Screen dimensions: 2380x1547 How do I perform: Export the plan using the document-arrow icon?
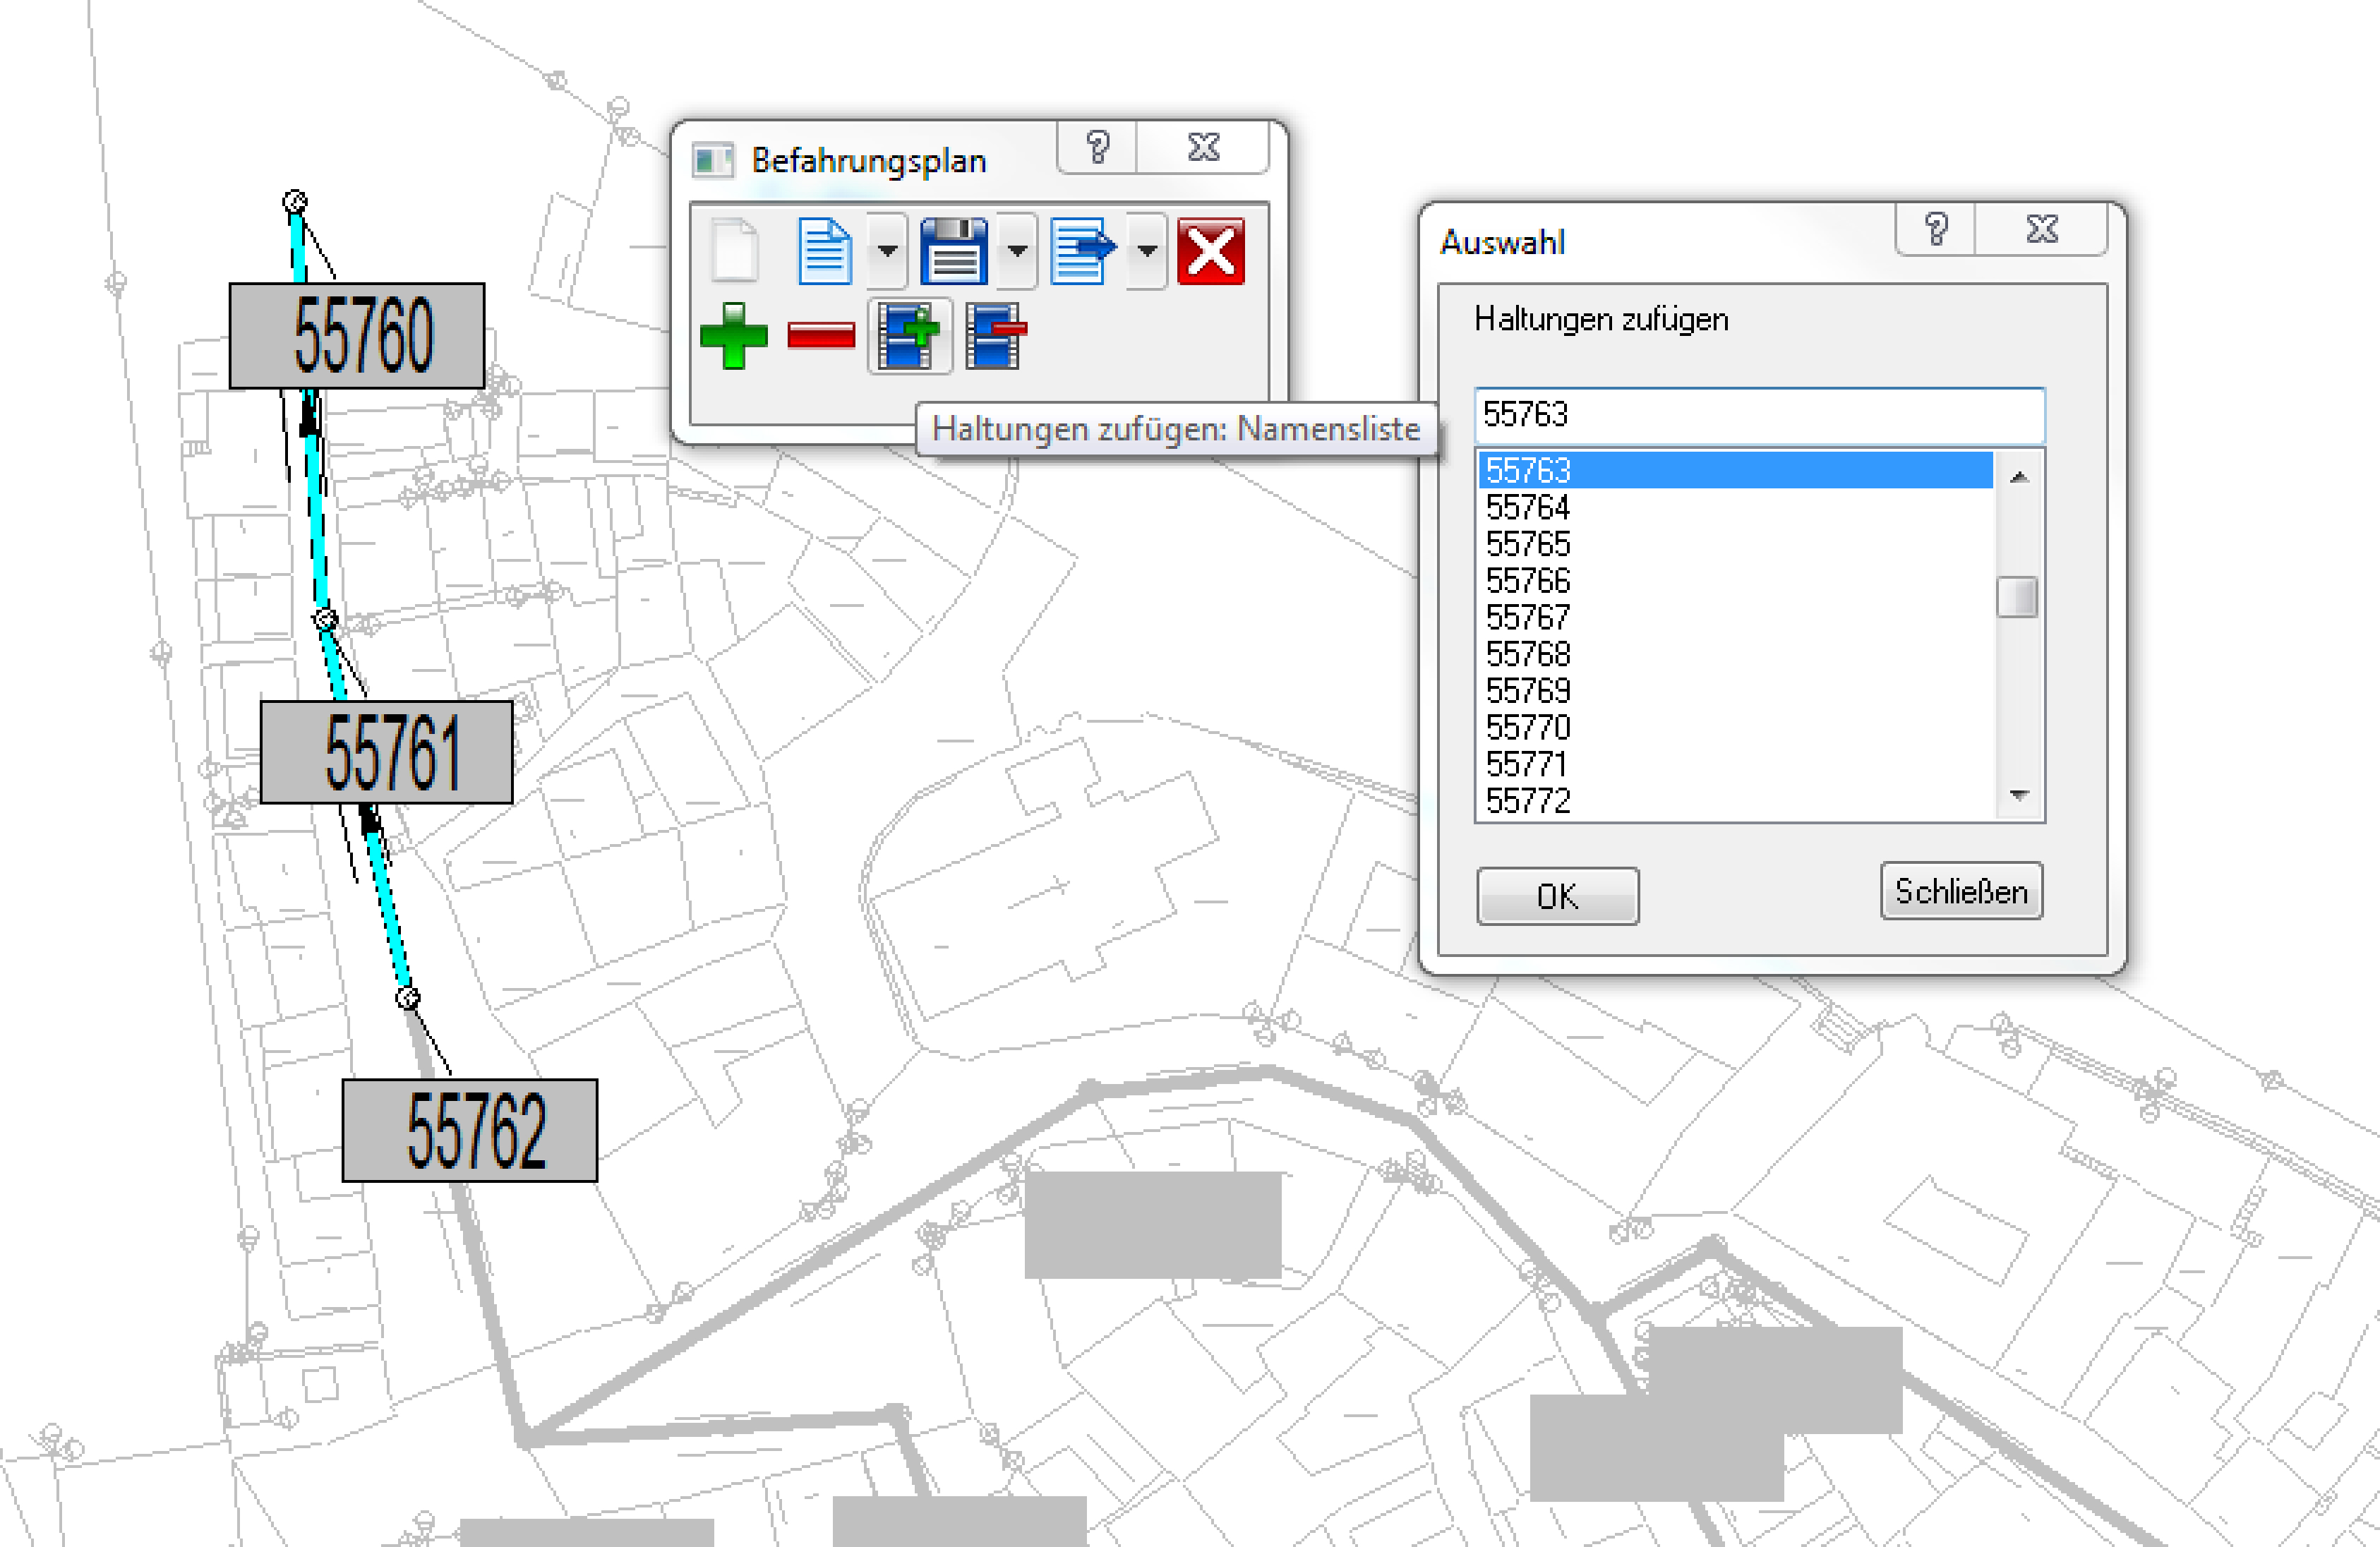coord(1083,251)
